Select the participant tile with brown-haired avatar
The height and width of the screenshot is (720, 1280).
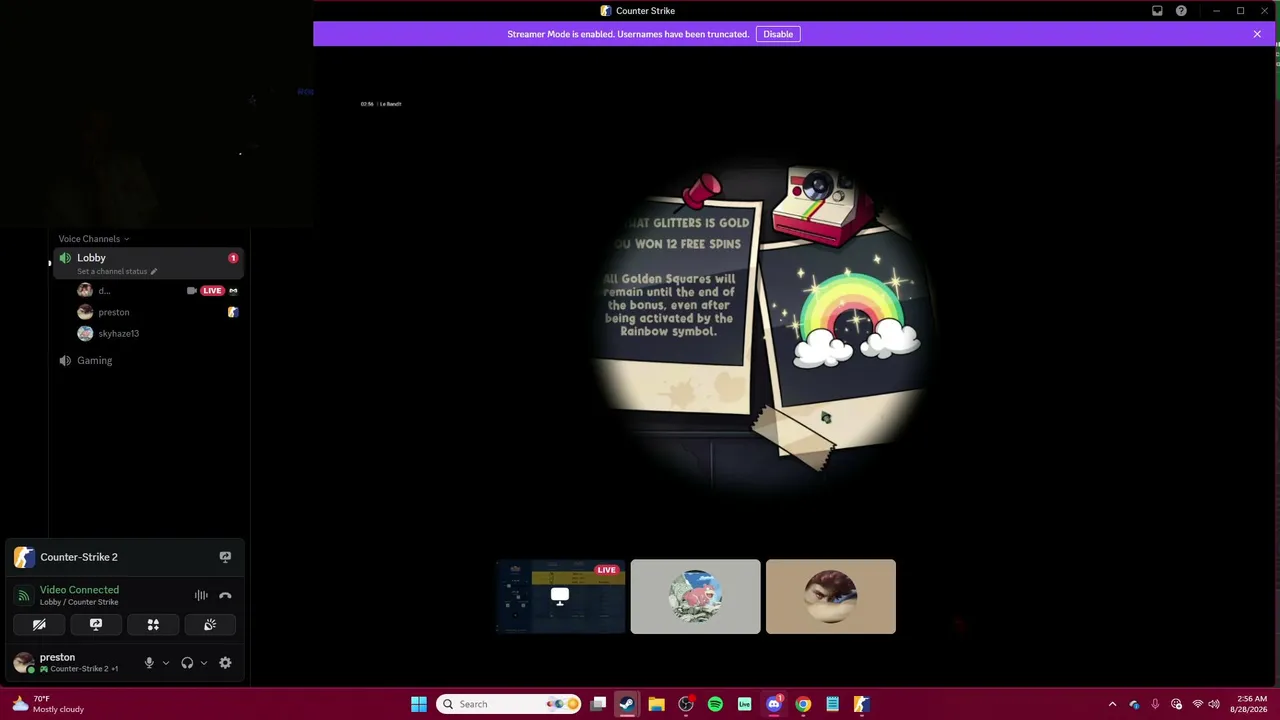831,597
